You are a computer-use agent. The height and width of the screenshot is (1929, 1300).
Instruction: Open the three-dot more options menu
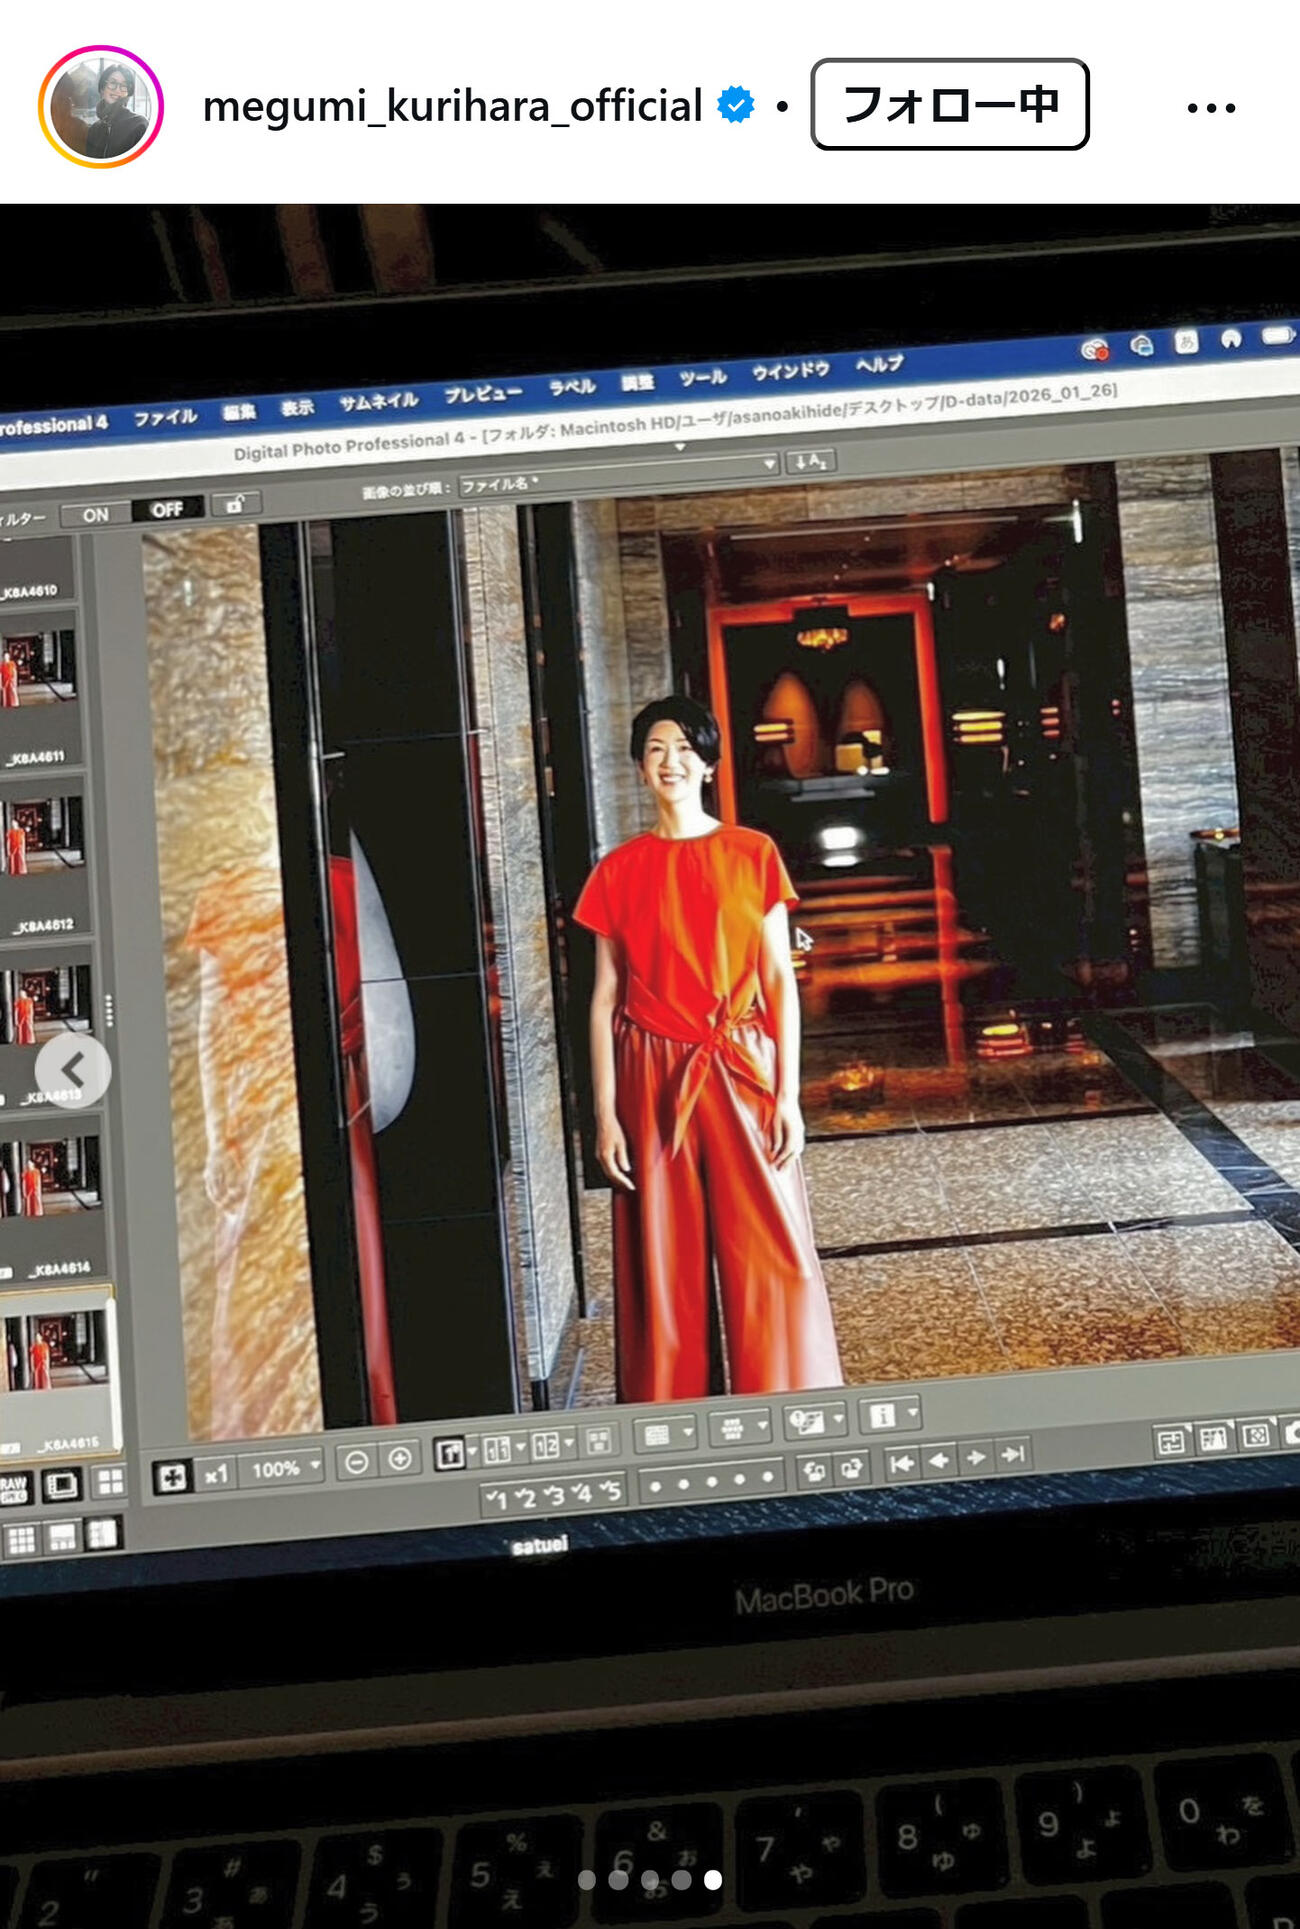coord(1211,107)
